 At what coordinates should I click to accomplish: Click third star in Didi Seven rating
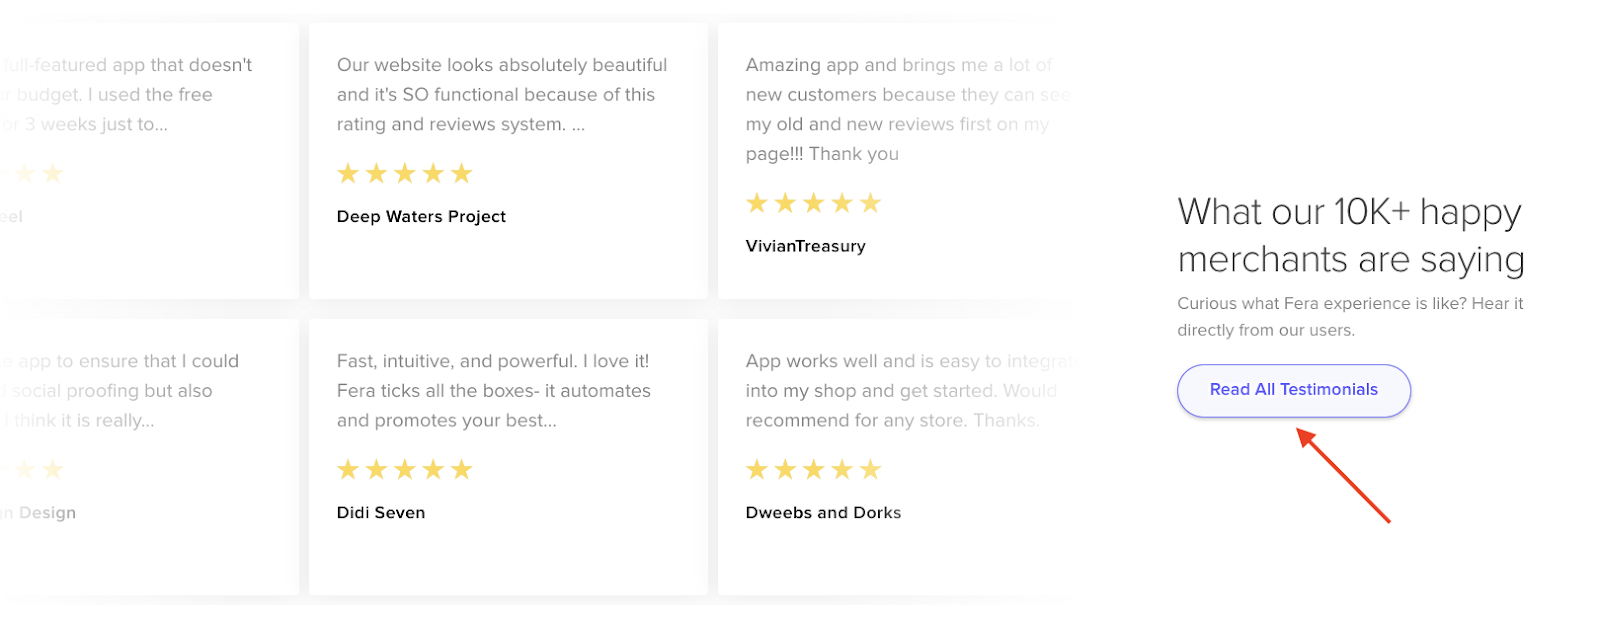pyautogui.click(x=404, y=469)
